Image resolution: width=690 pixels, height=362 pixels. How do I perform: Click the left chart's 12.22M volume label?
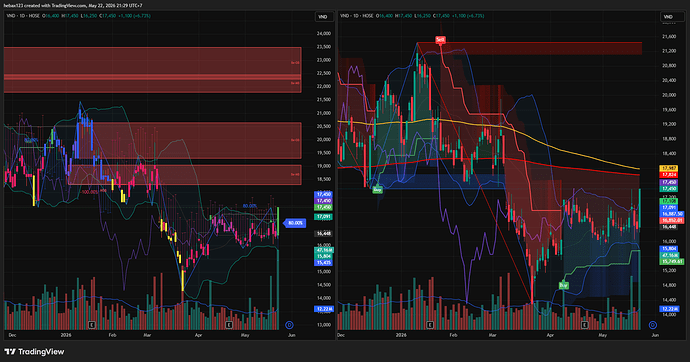[x=324, y=309]
